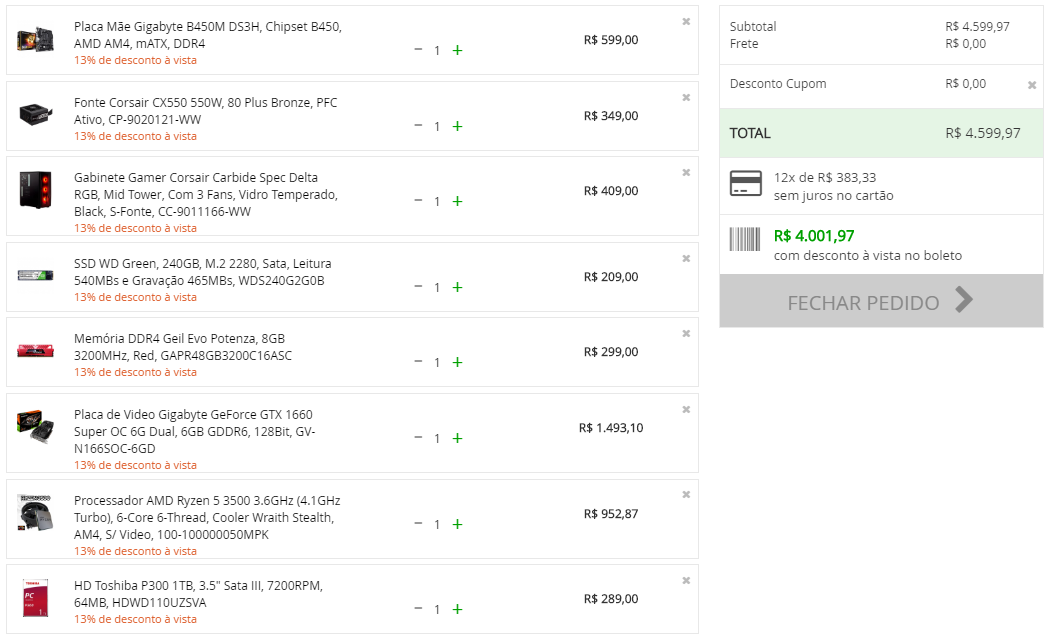Screen dimensions: 1050x639
Task: Open SSD WD Green 240GB product link
Action: [x=203, y=272]
